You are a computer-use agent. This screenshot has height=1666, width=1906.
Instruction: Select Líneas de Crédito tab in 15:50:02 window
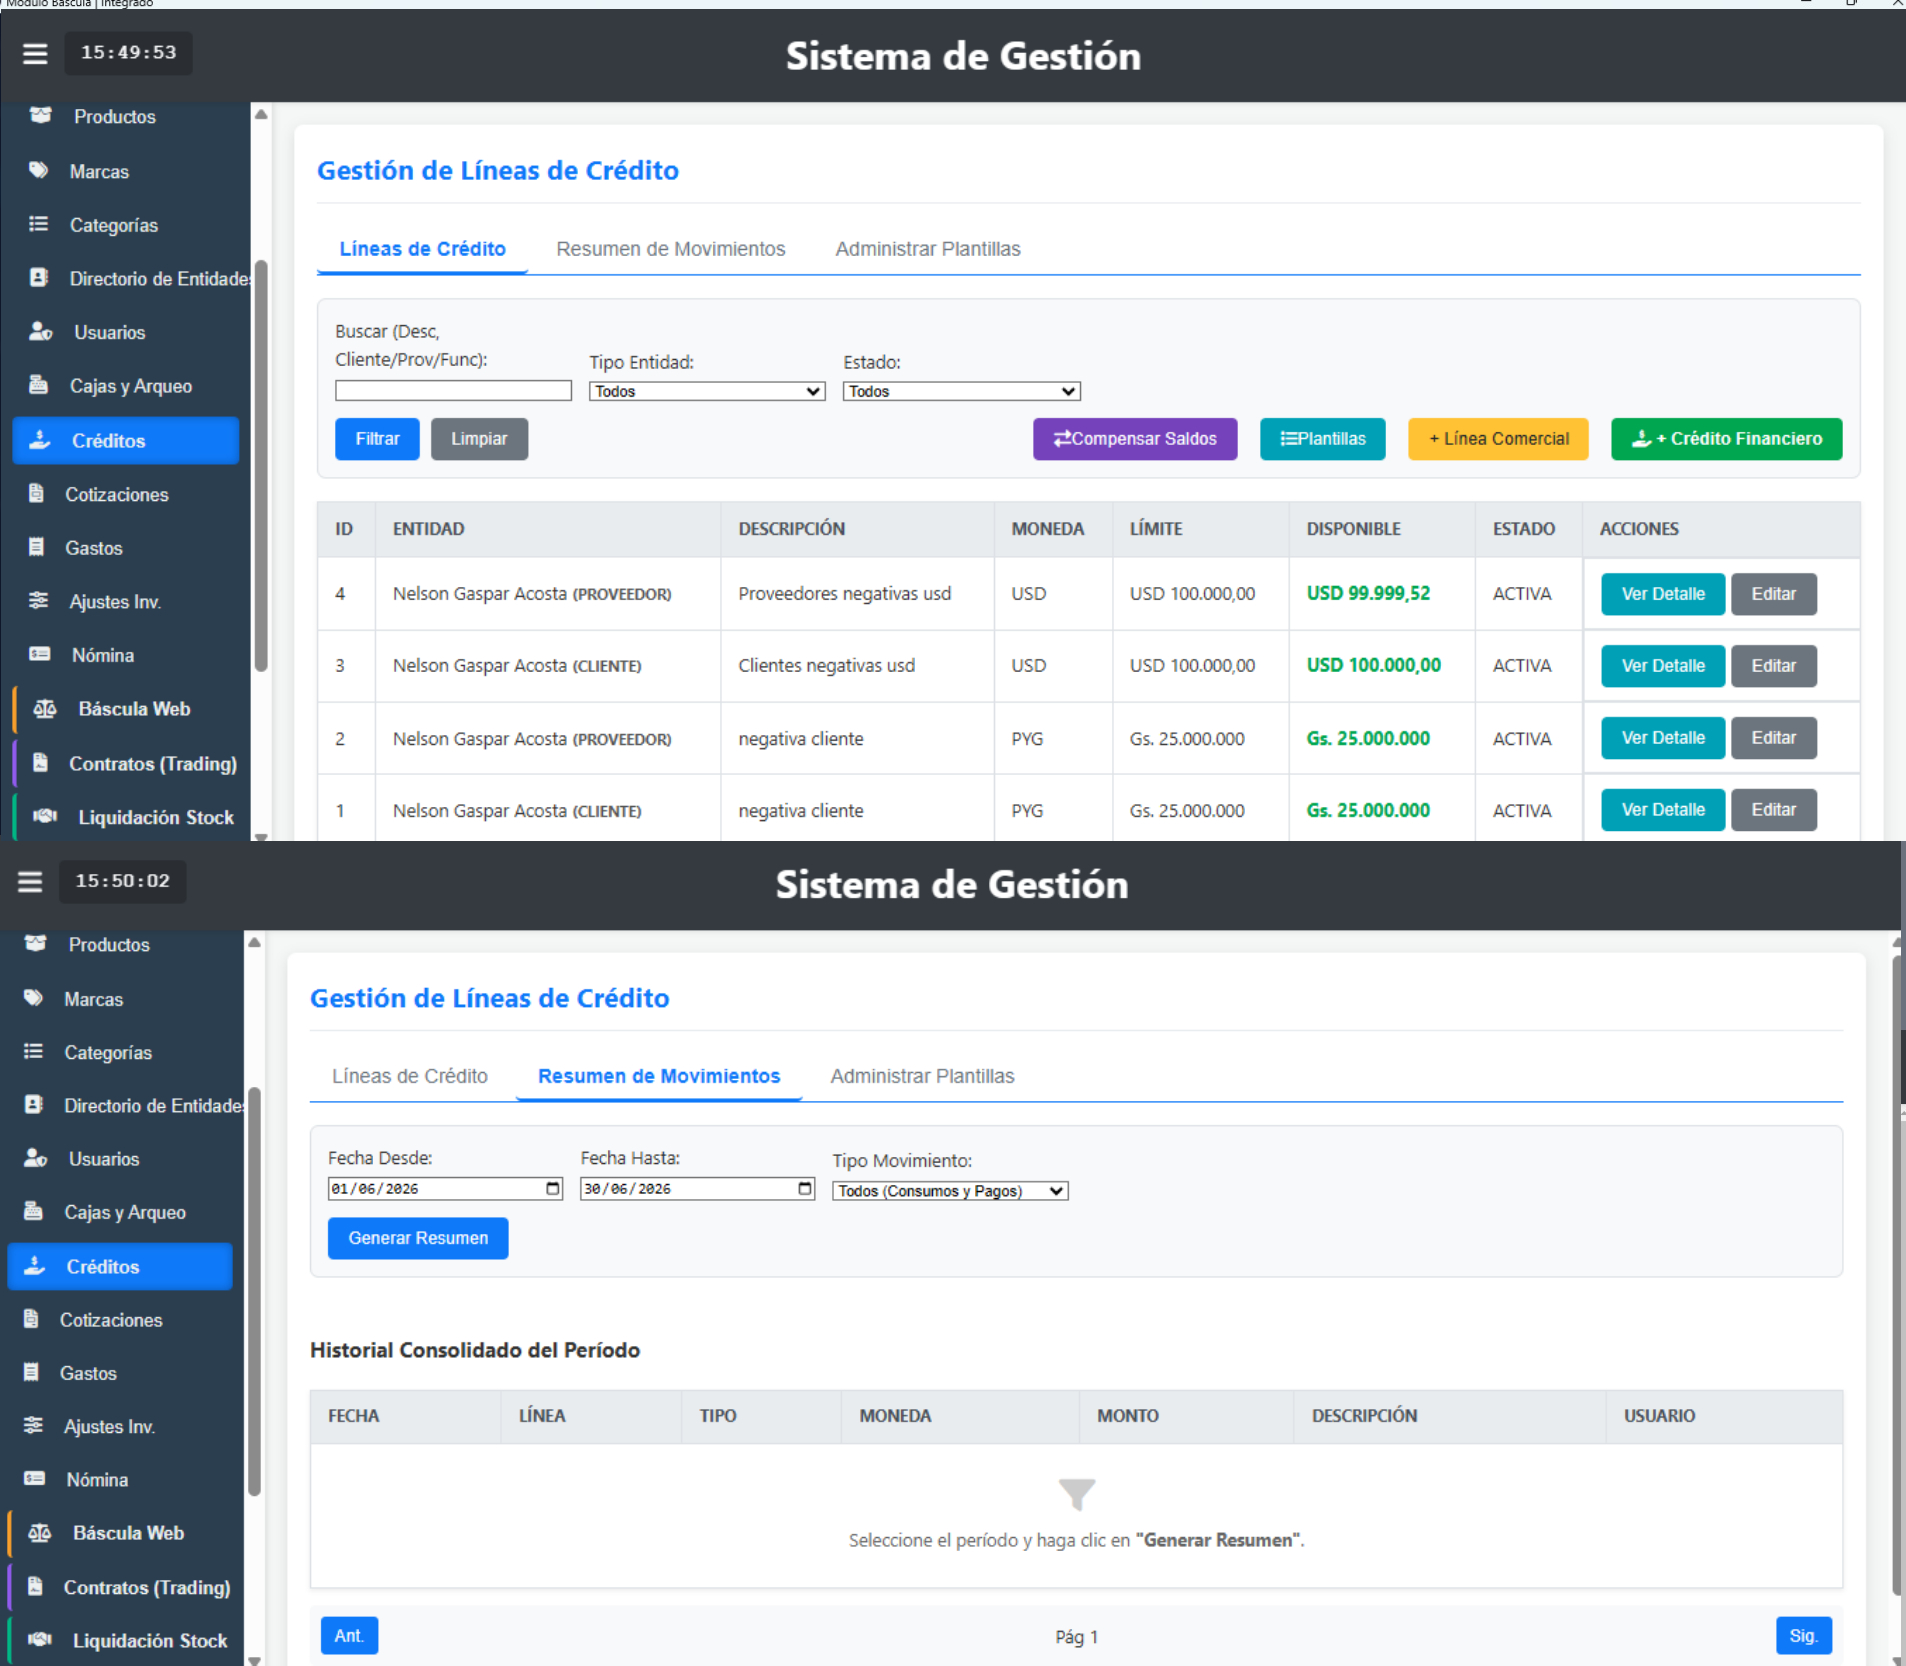click(x=410, y=1076)
